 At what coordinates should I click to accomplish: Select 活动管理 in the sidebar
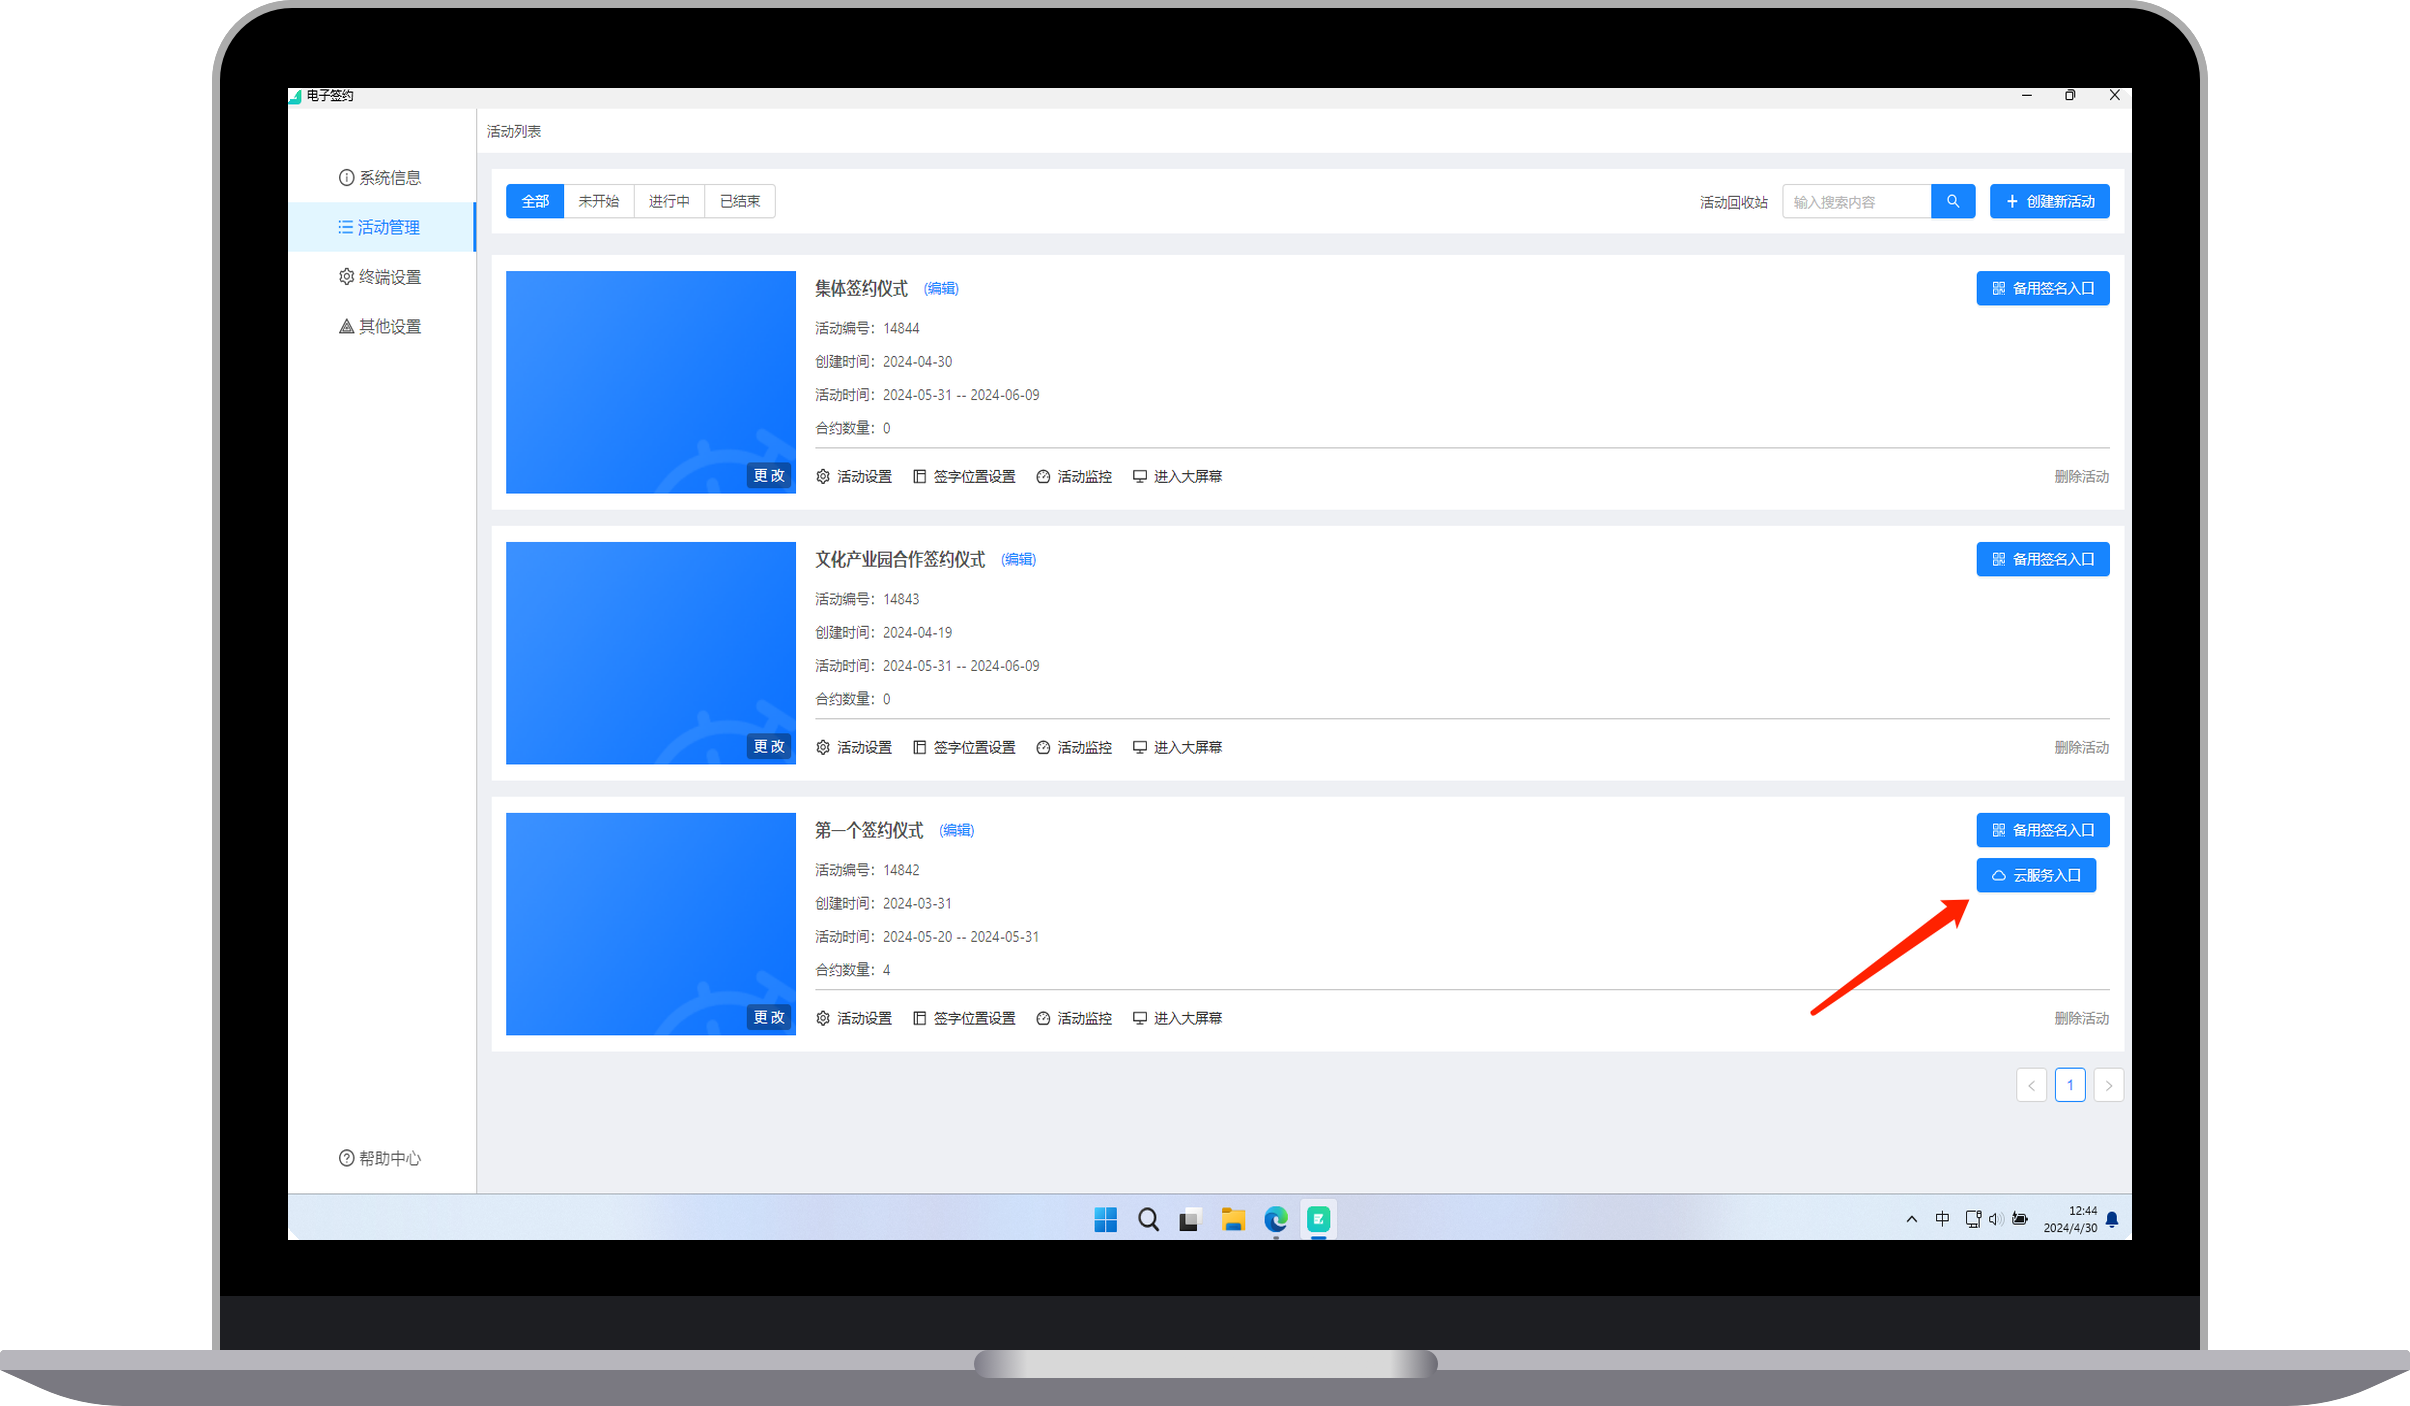[x=380, y=227]
